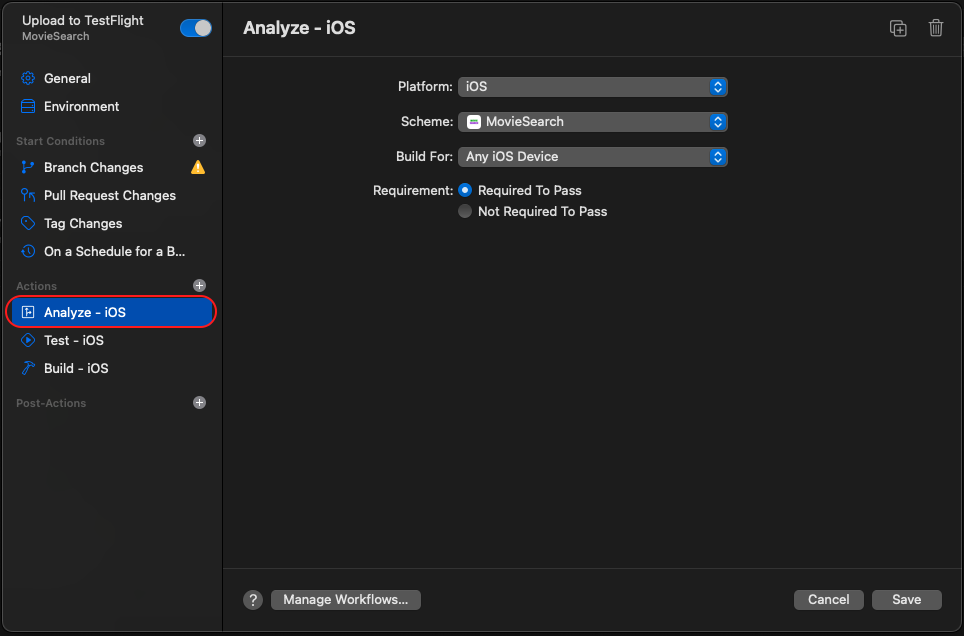The width and height of the screenshot is (964, 636).
Task: Click the Cancel button
Action: coord(828,600)
